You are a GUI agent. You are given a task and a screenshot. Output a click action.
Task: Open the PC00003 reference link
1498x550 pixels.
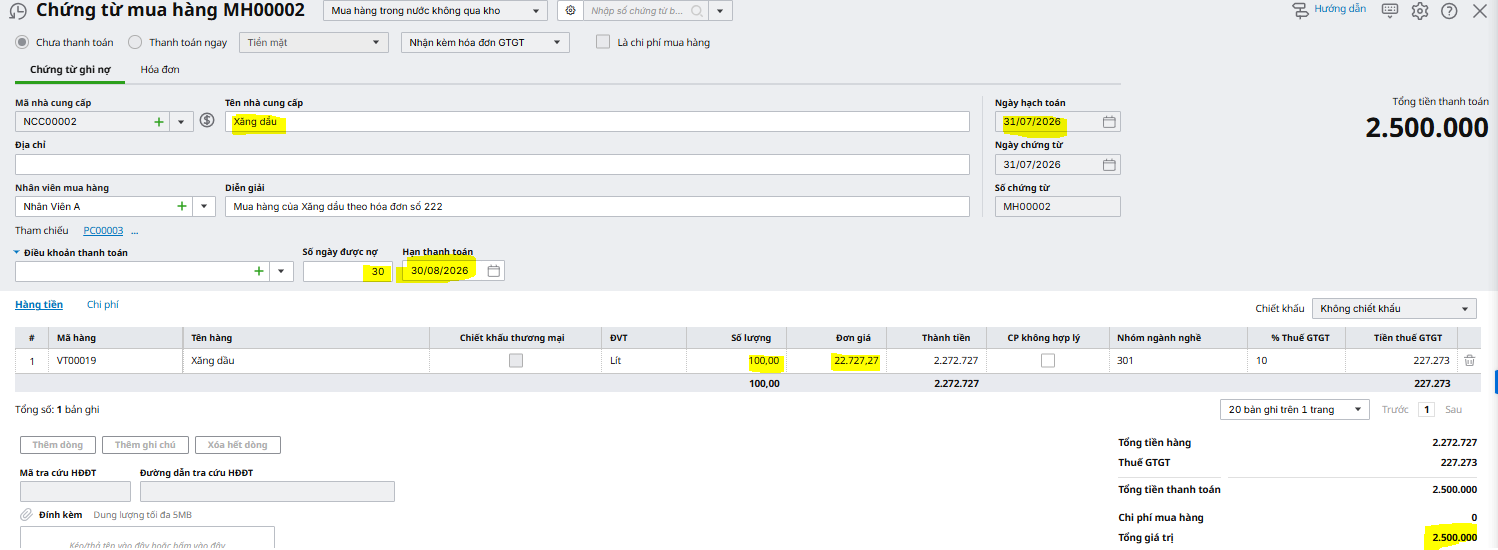pyautogui.click(x=103, y=231)
